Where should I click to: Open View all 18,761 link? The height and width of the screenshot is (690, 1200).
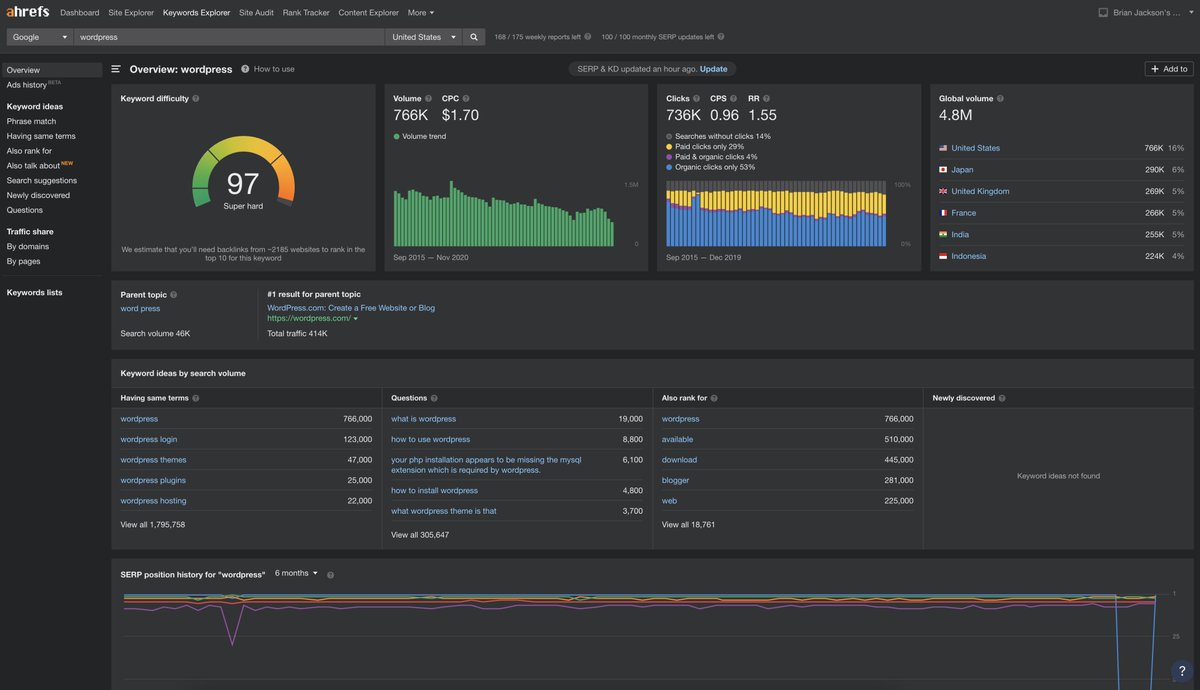pos(688,524)
